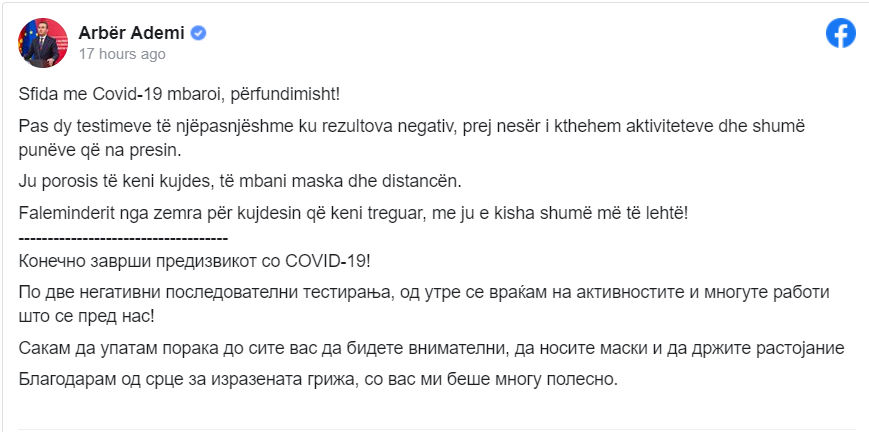Image resolution: width=869 pixels, height=432 pixels.
Task: Open the Arbër Ademi profile name link
Action: (x=133, y=33)
